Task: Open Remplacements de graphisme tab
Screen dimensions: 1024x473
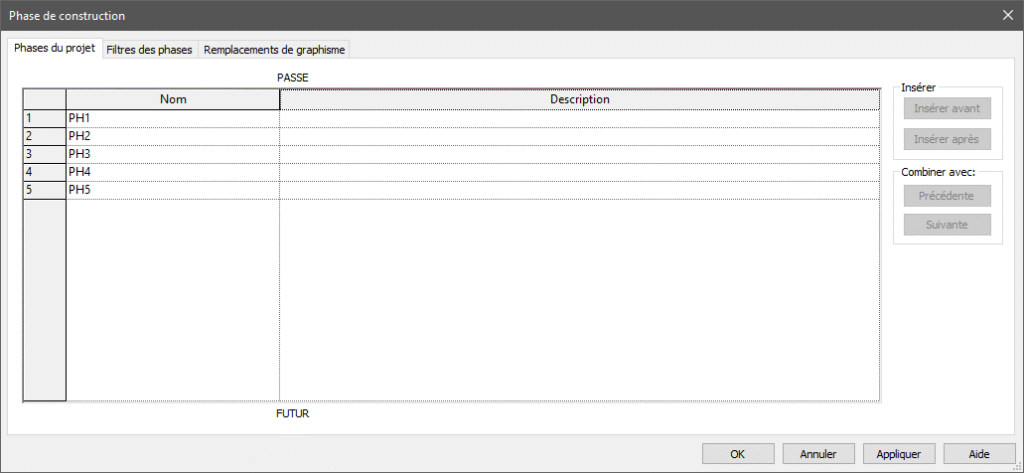Action: (275, 50)
